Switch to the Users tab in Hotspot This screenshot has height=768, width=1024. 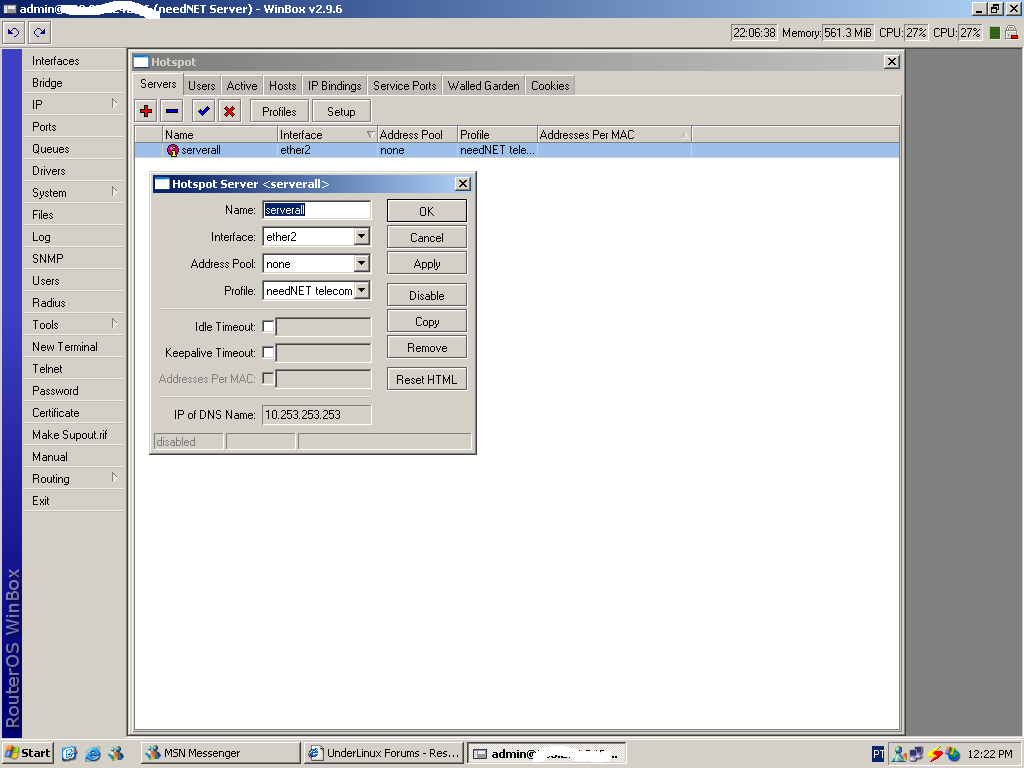coord(201,86)
